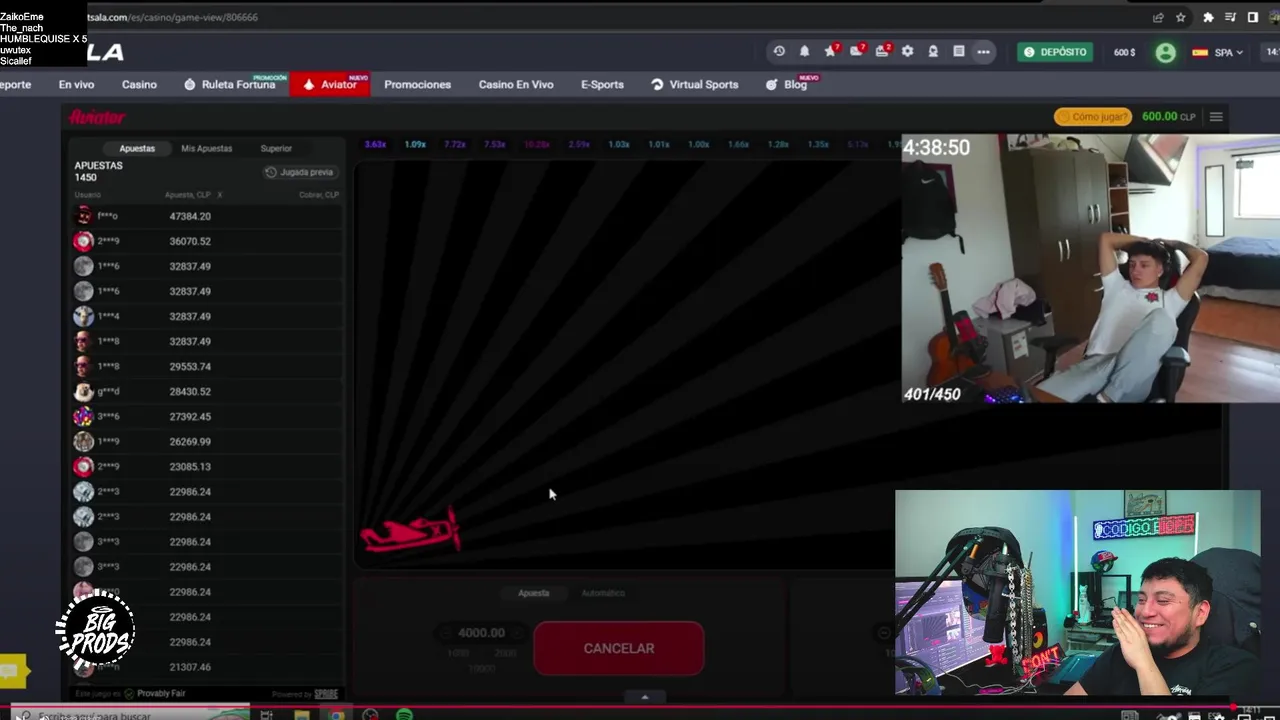Open browser media control icon
1280x720 pixels.
click(1230, 17)
